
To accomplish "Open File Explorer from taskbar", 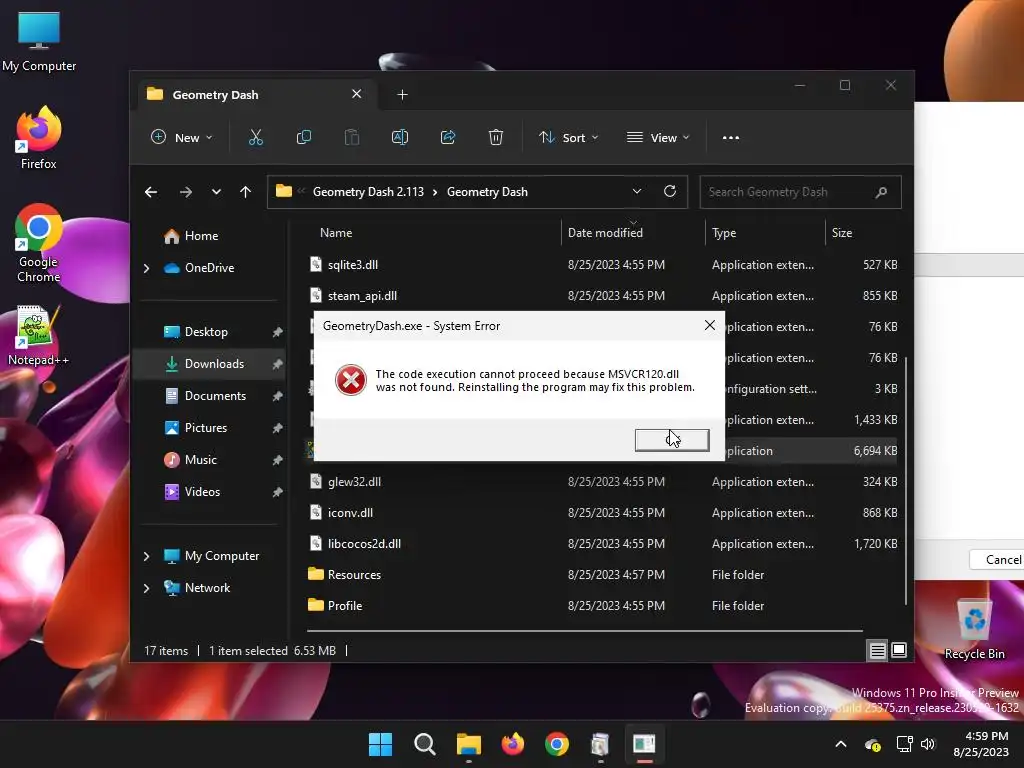I will click(468, 744).
